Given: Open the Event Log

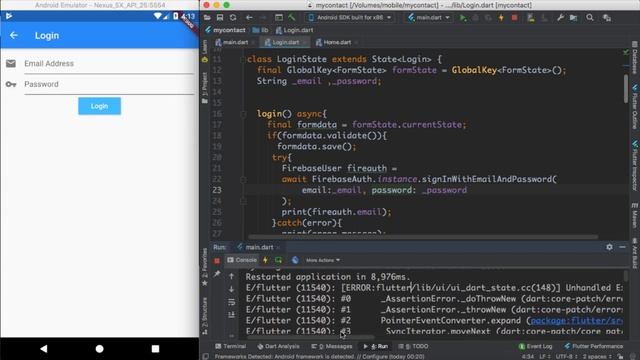Looking at the screenshot, I should 535,346.
